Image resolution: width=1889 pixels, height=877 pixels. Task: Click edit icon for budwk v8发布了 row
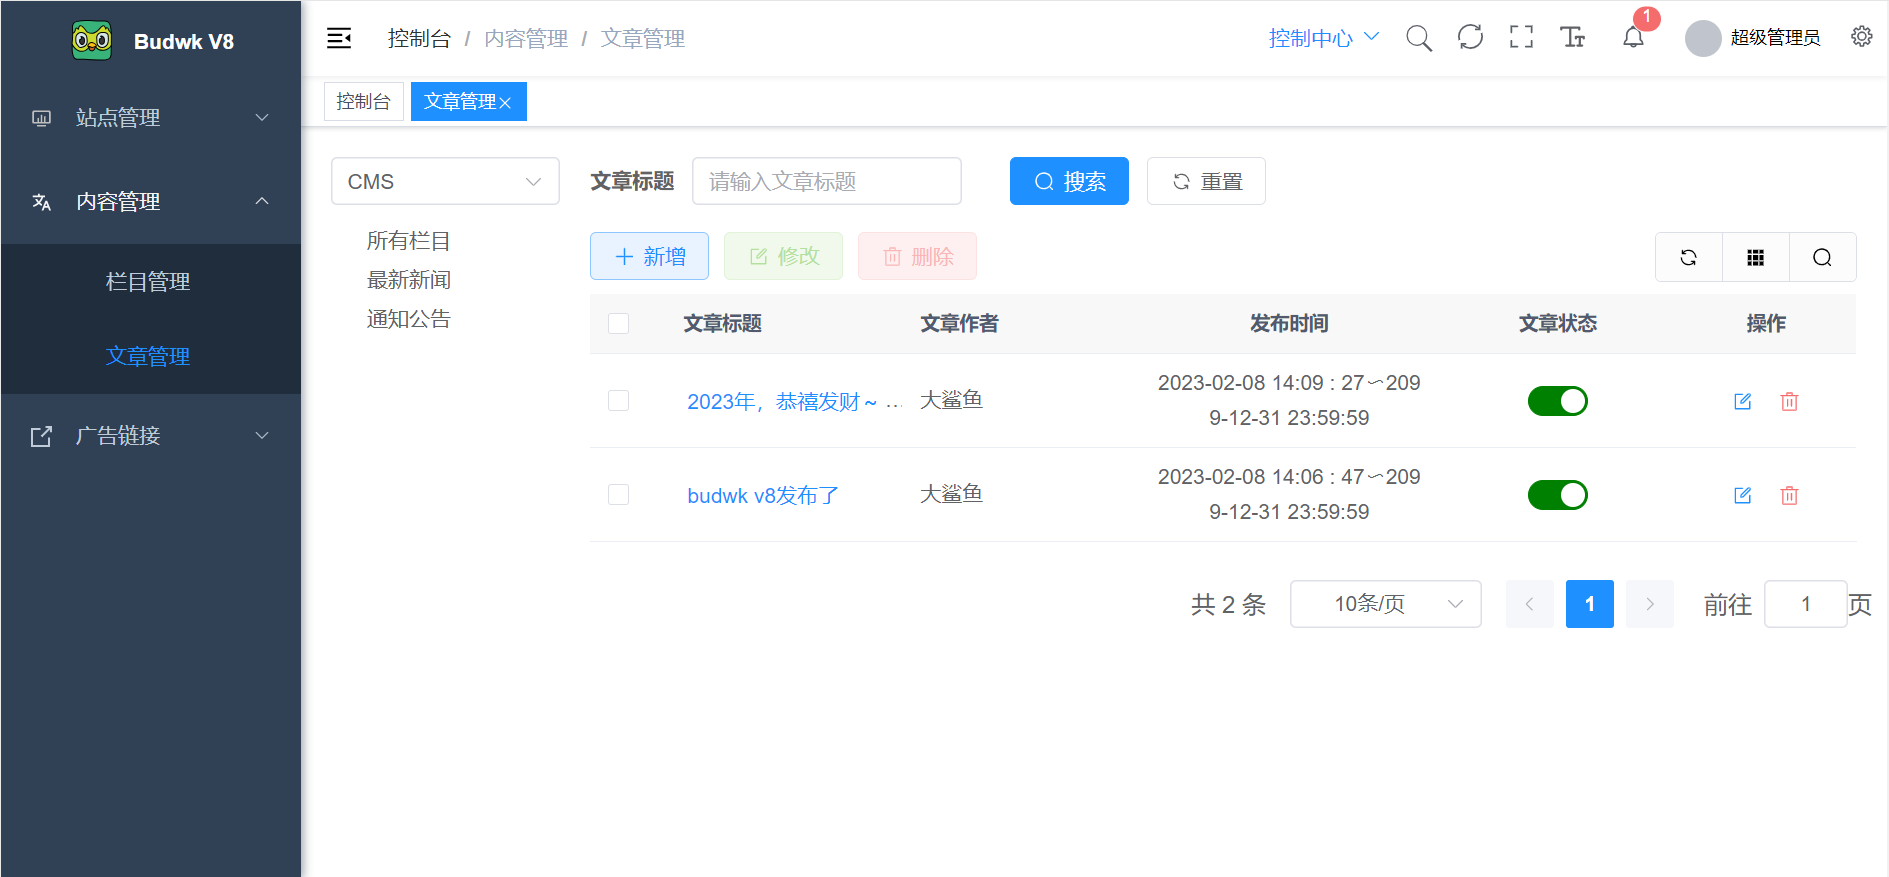[1742, 495]
